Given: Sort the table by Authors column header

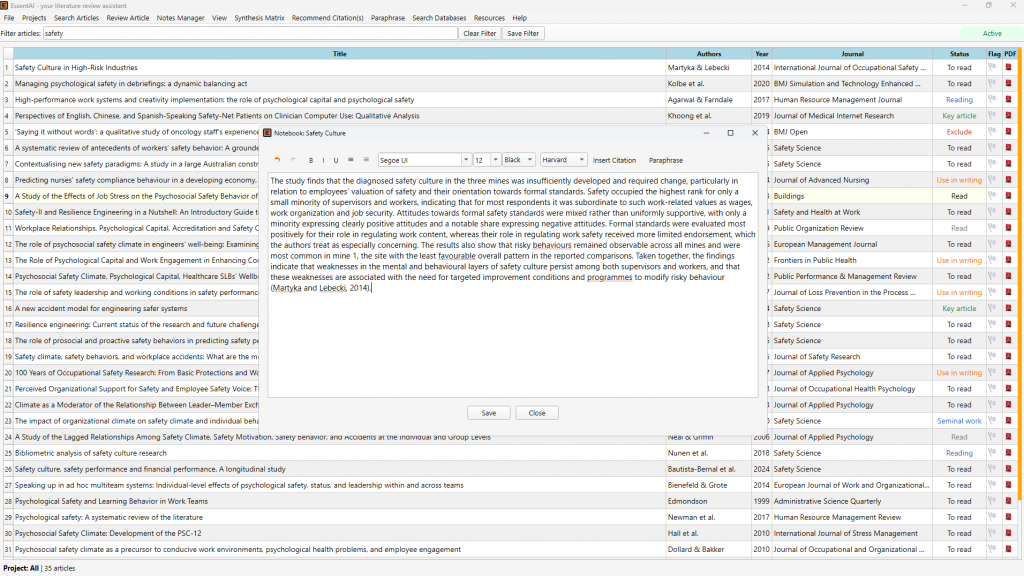Looking at the screenshot, I should (x=709, y=54).
